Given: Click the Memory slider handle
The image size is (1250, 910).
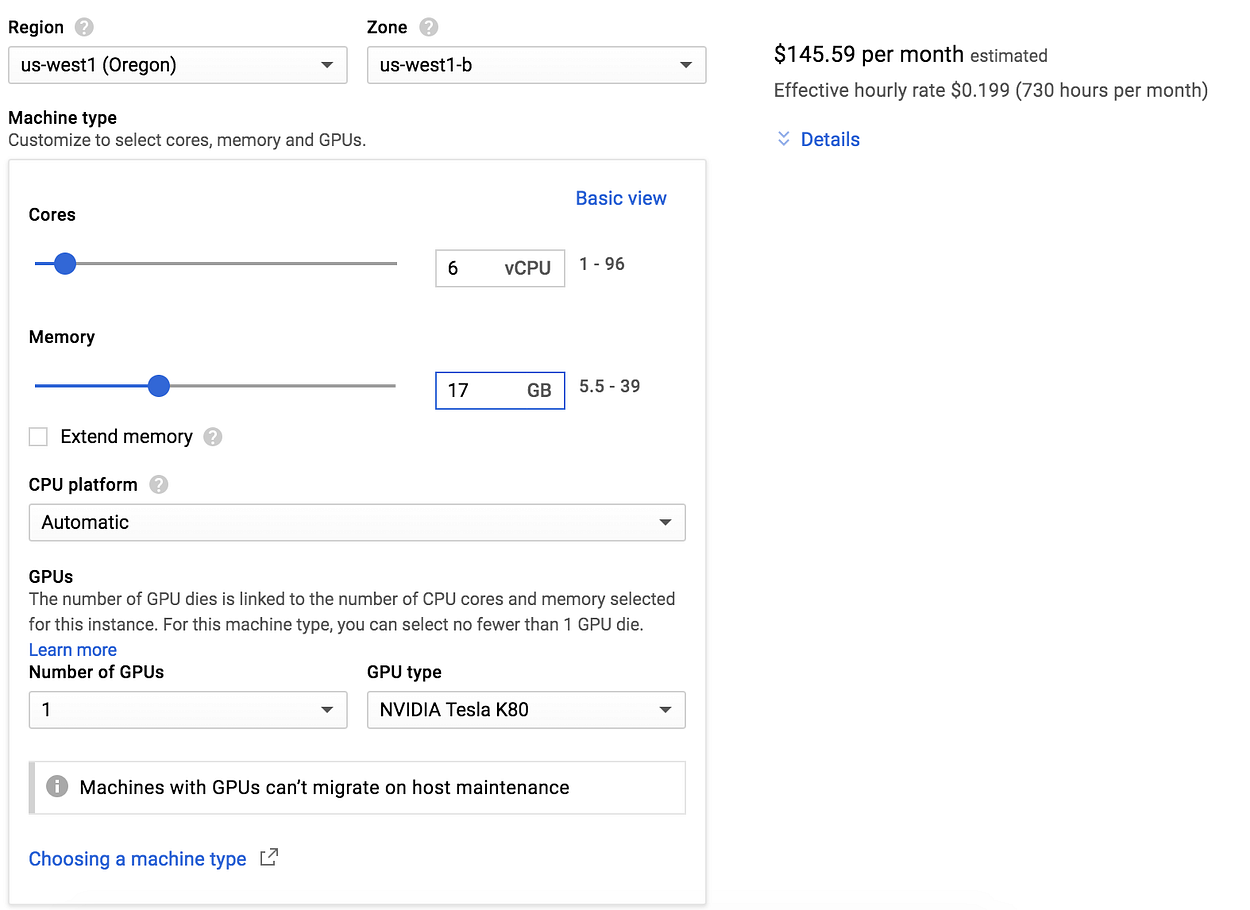Looking at the screenshot, I should click(158, 386).
